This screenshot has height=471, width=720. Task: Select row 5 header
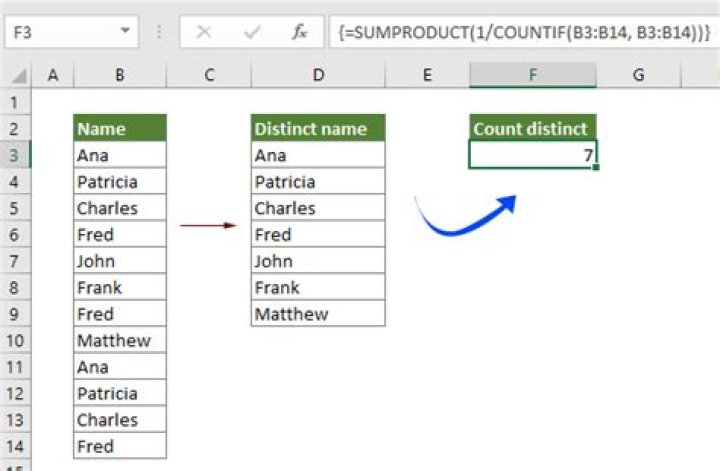coord(15,208)
